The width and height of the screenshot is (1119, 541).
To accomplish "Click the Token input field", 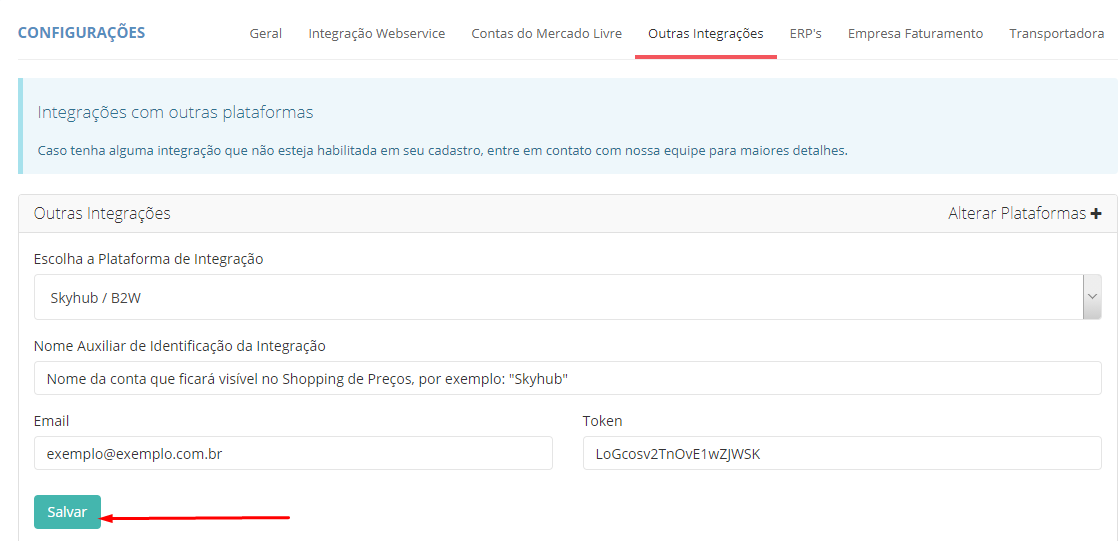I will [842, 453].
